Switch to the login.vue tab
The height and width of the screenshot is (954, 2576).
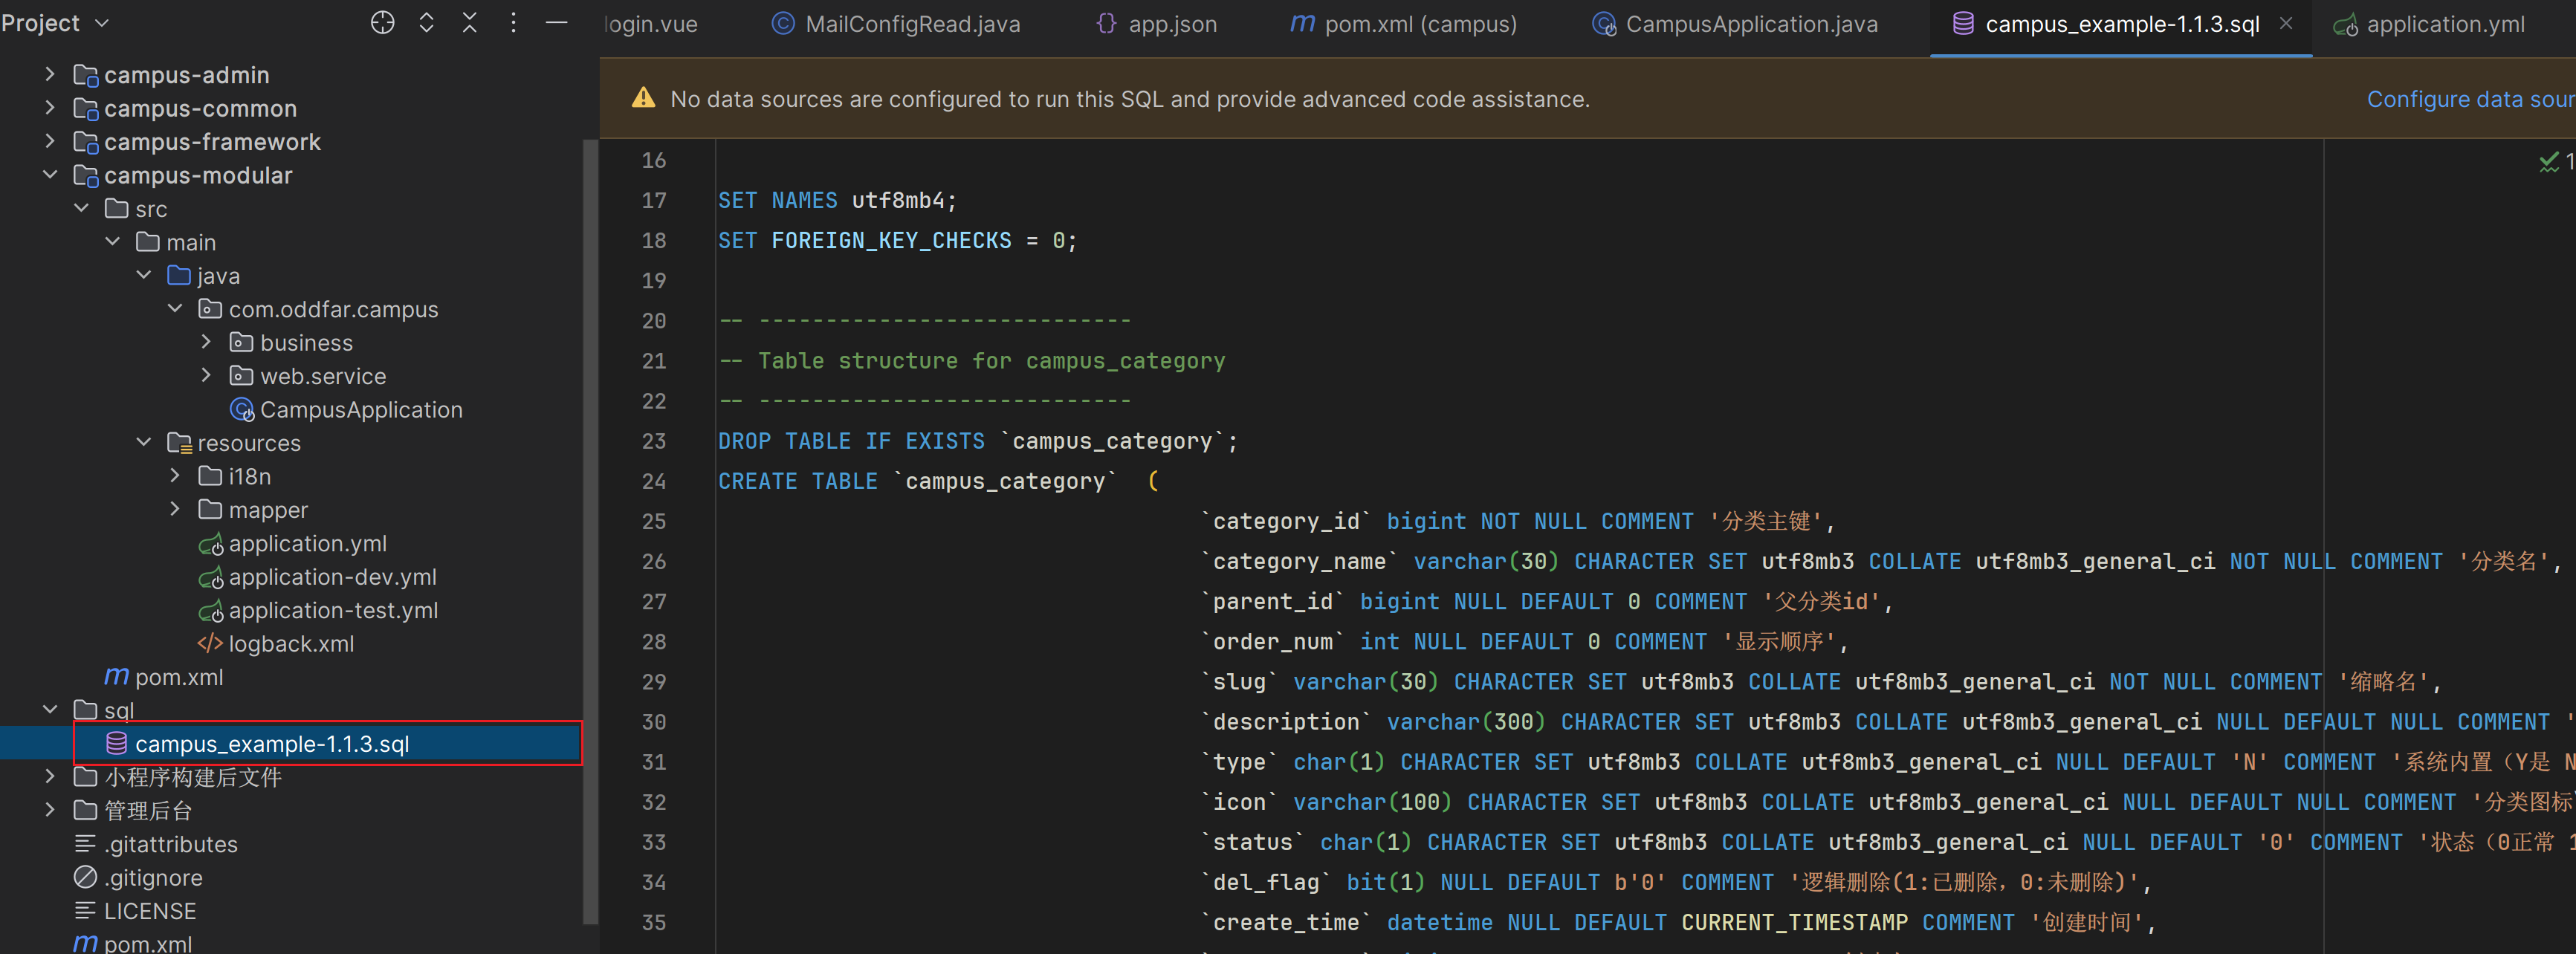tap(652, 24)
